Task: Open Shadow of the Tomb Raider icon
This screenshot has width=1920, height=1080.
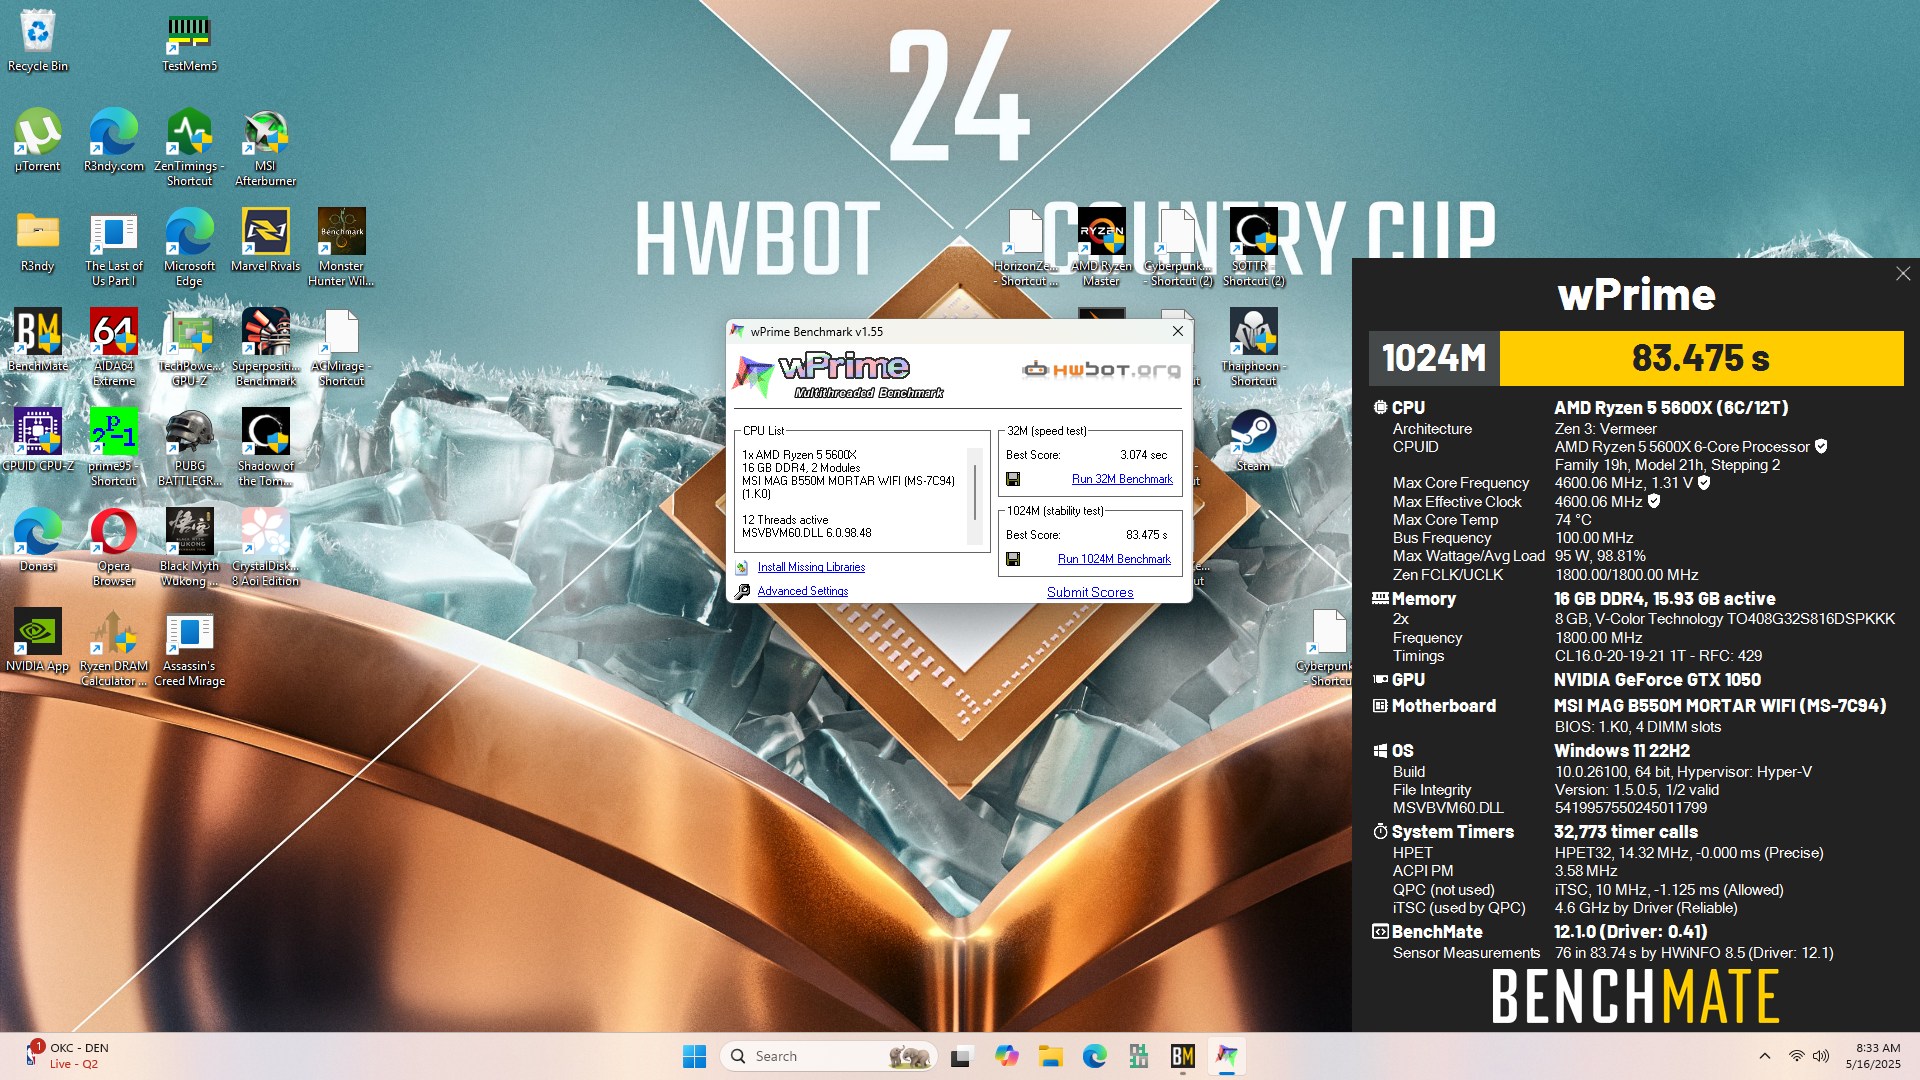Action: [x=265, y=448]
